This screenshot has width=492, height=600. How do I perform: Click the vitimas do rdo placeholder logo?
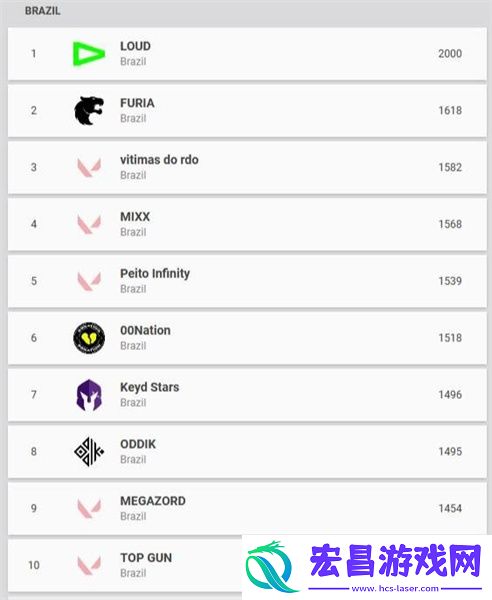pos(89,168)
